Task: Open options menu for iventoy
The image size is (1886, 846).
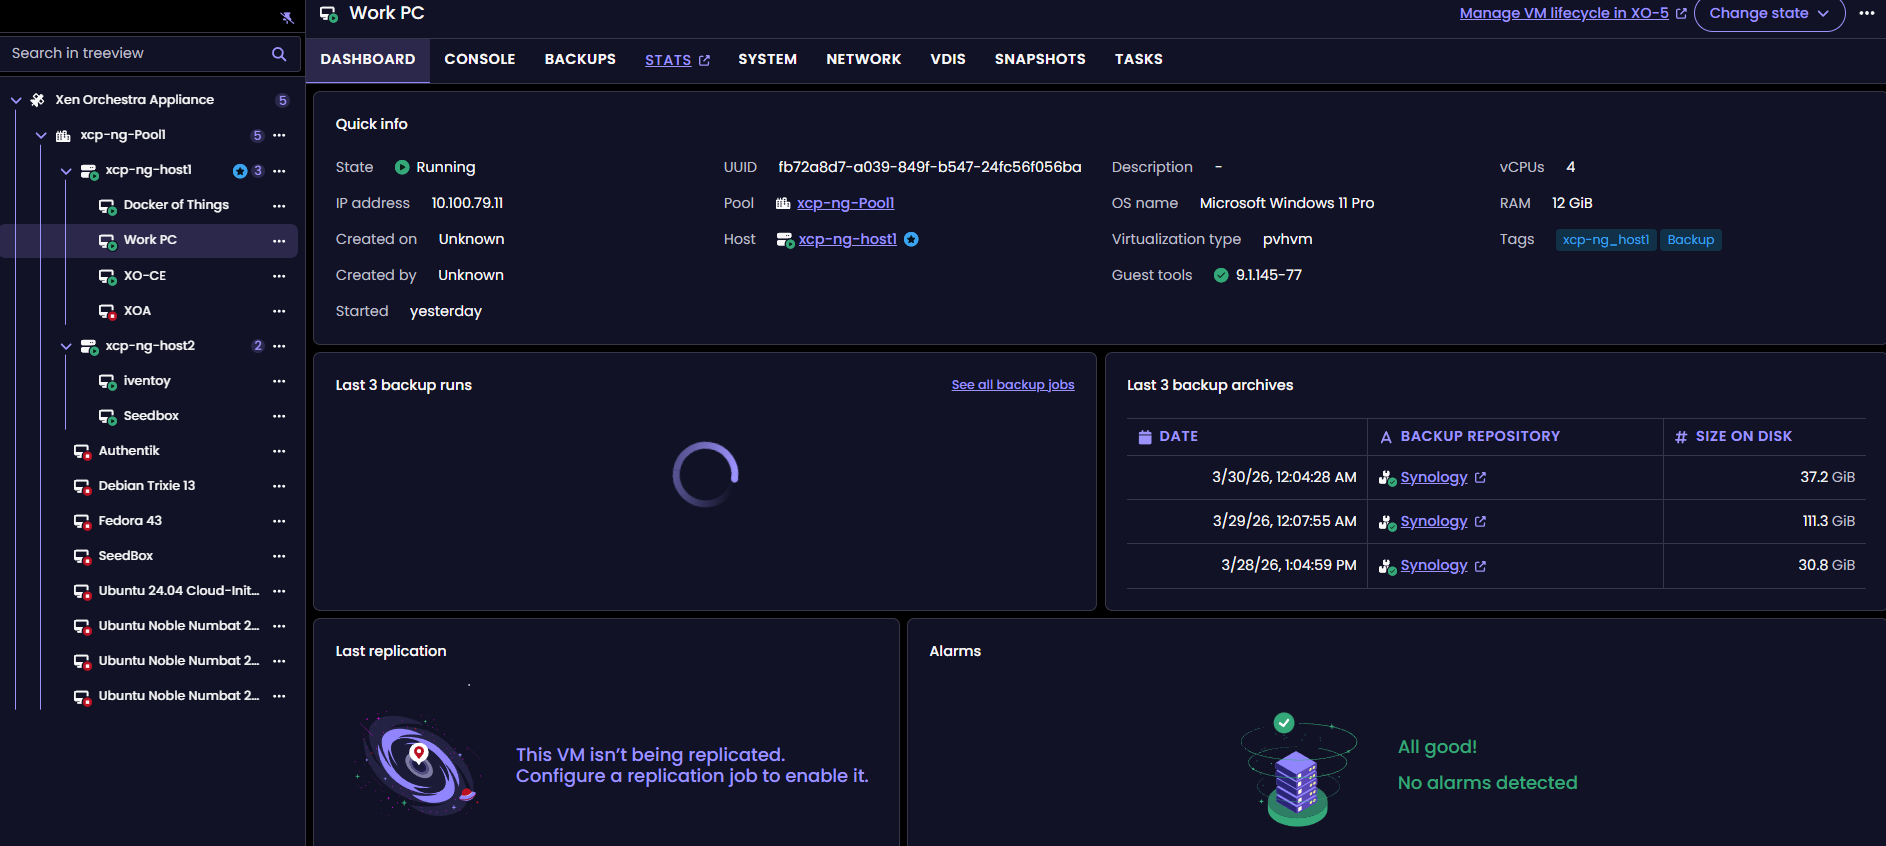Action: click(279, 381)
